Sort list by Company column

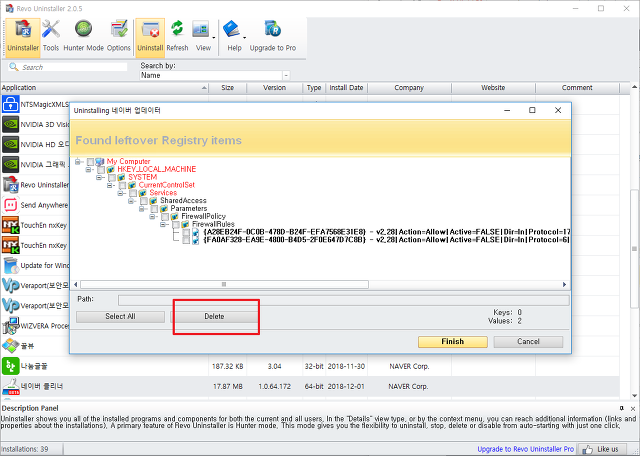(x=409, y=88)
